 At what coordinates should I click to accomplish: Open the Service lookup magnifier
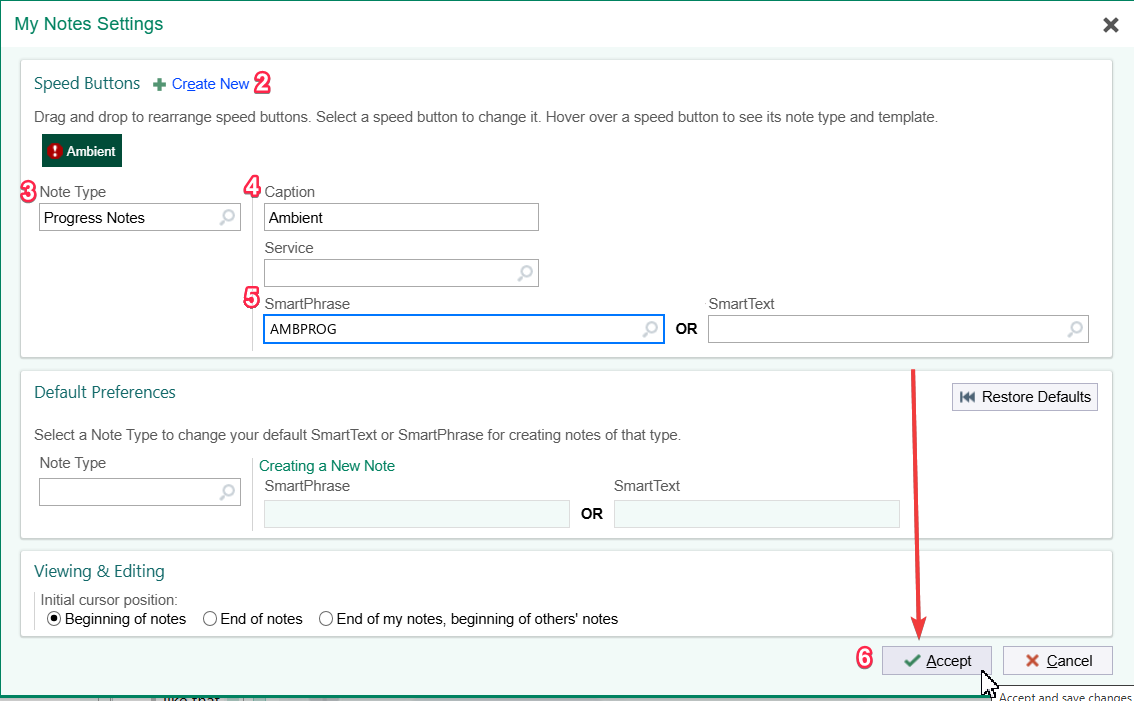point(525,273)
